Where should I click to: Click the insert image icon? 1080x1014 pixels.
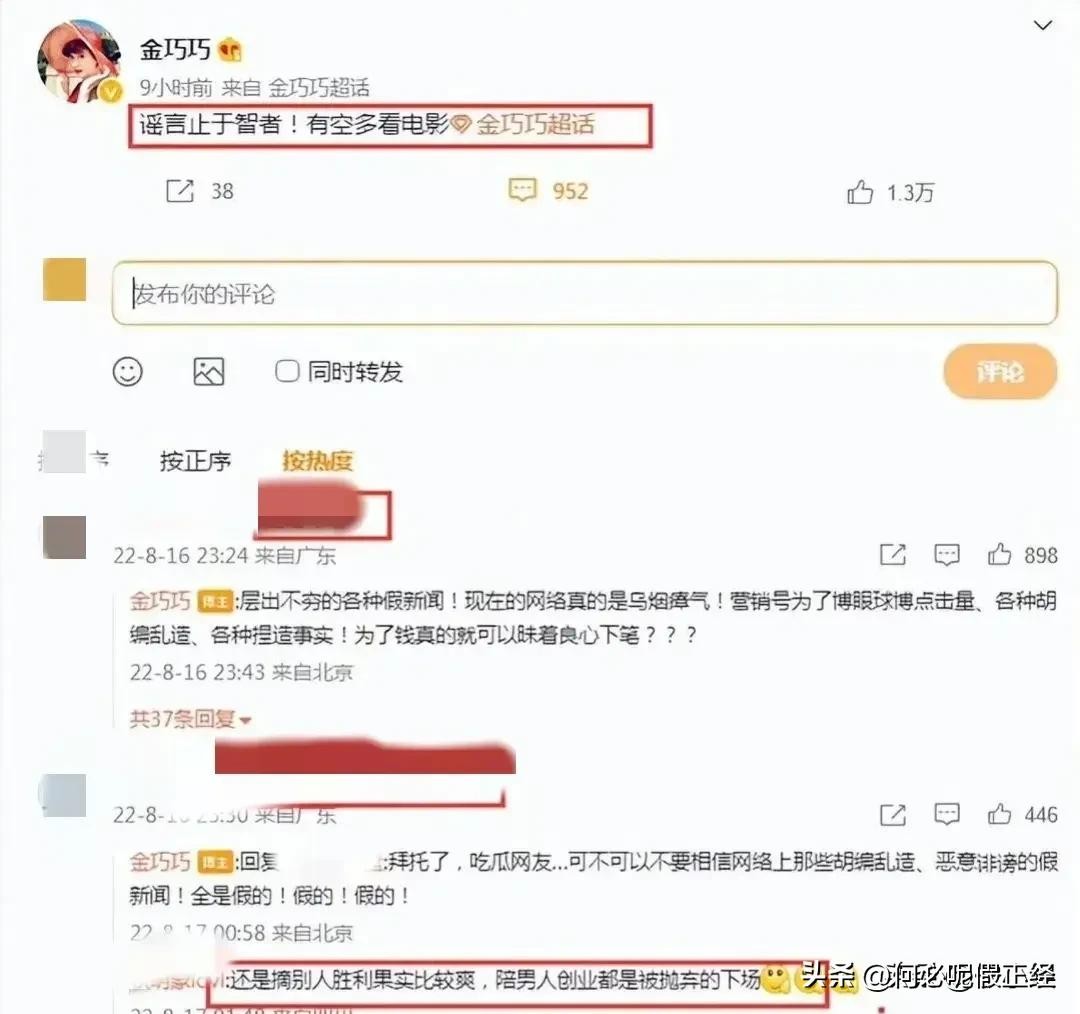209,372
